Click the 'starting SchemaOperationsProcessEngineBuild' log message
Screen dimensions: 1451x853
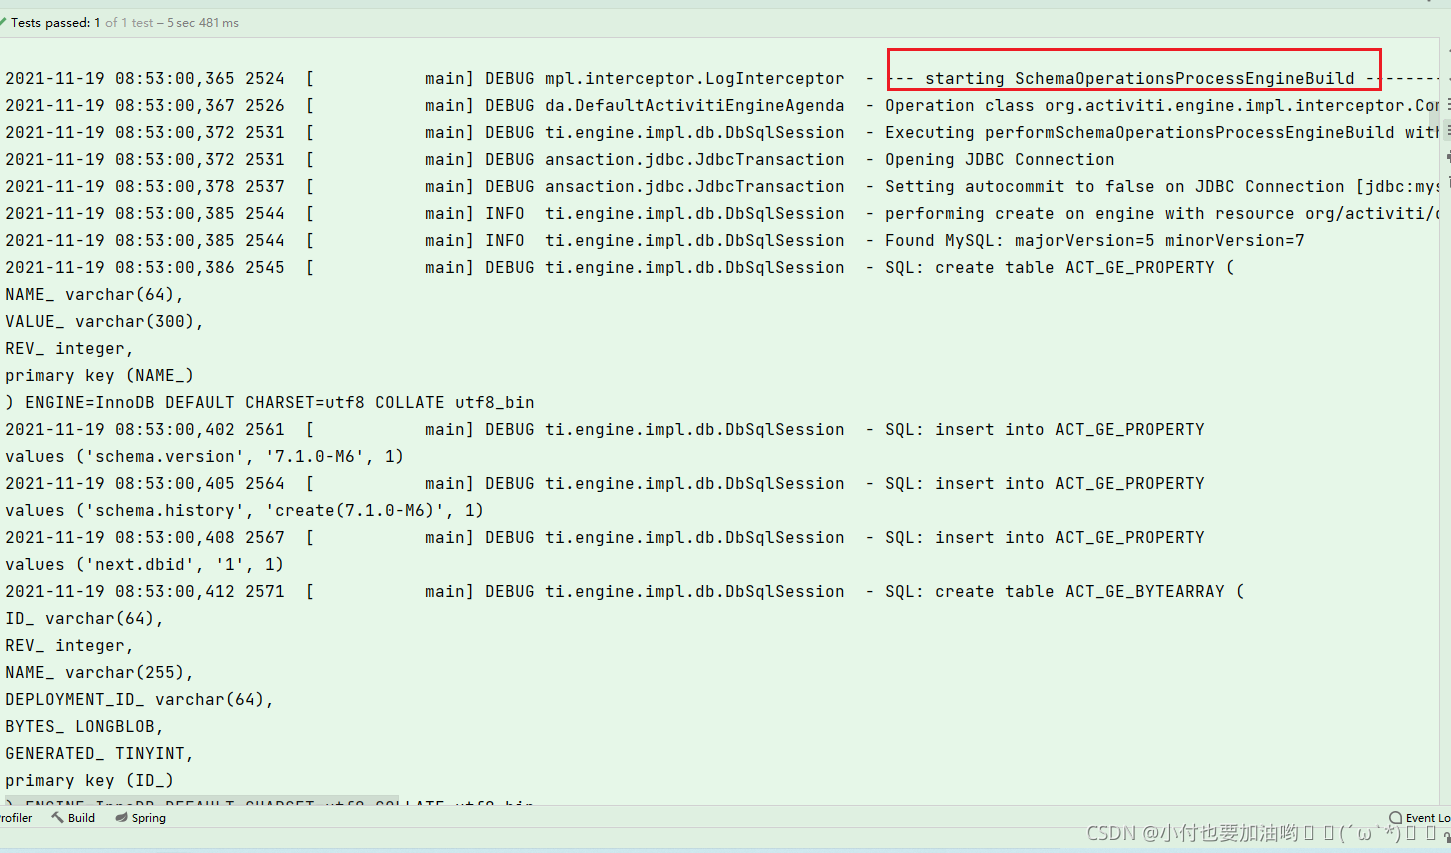point(1140,78)
